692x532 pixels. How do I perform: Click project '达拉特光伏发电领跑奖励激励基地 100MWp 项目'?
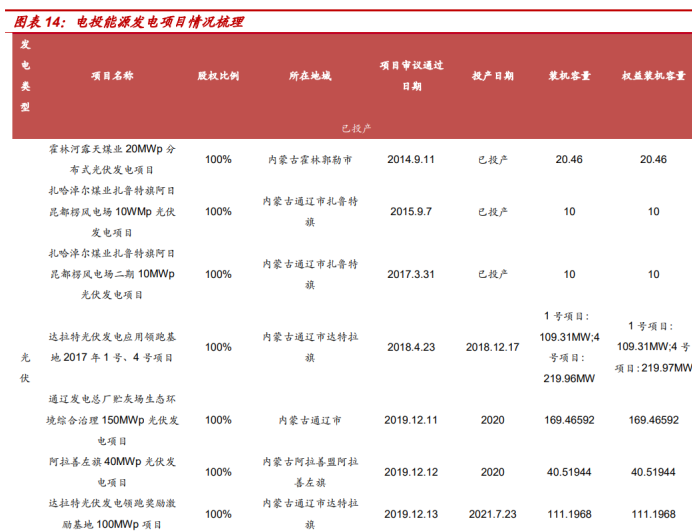(112, 514)
